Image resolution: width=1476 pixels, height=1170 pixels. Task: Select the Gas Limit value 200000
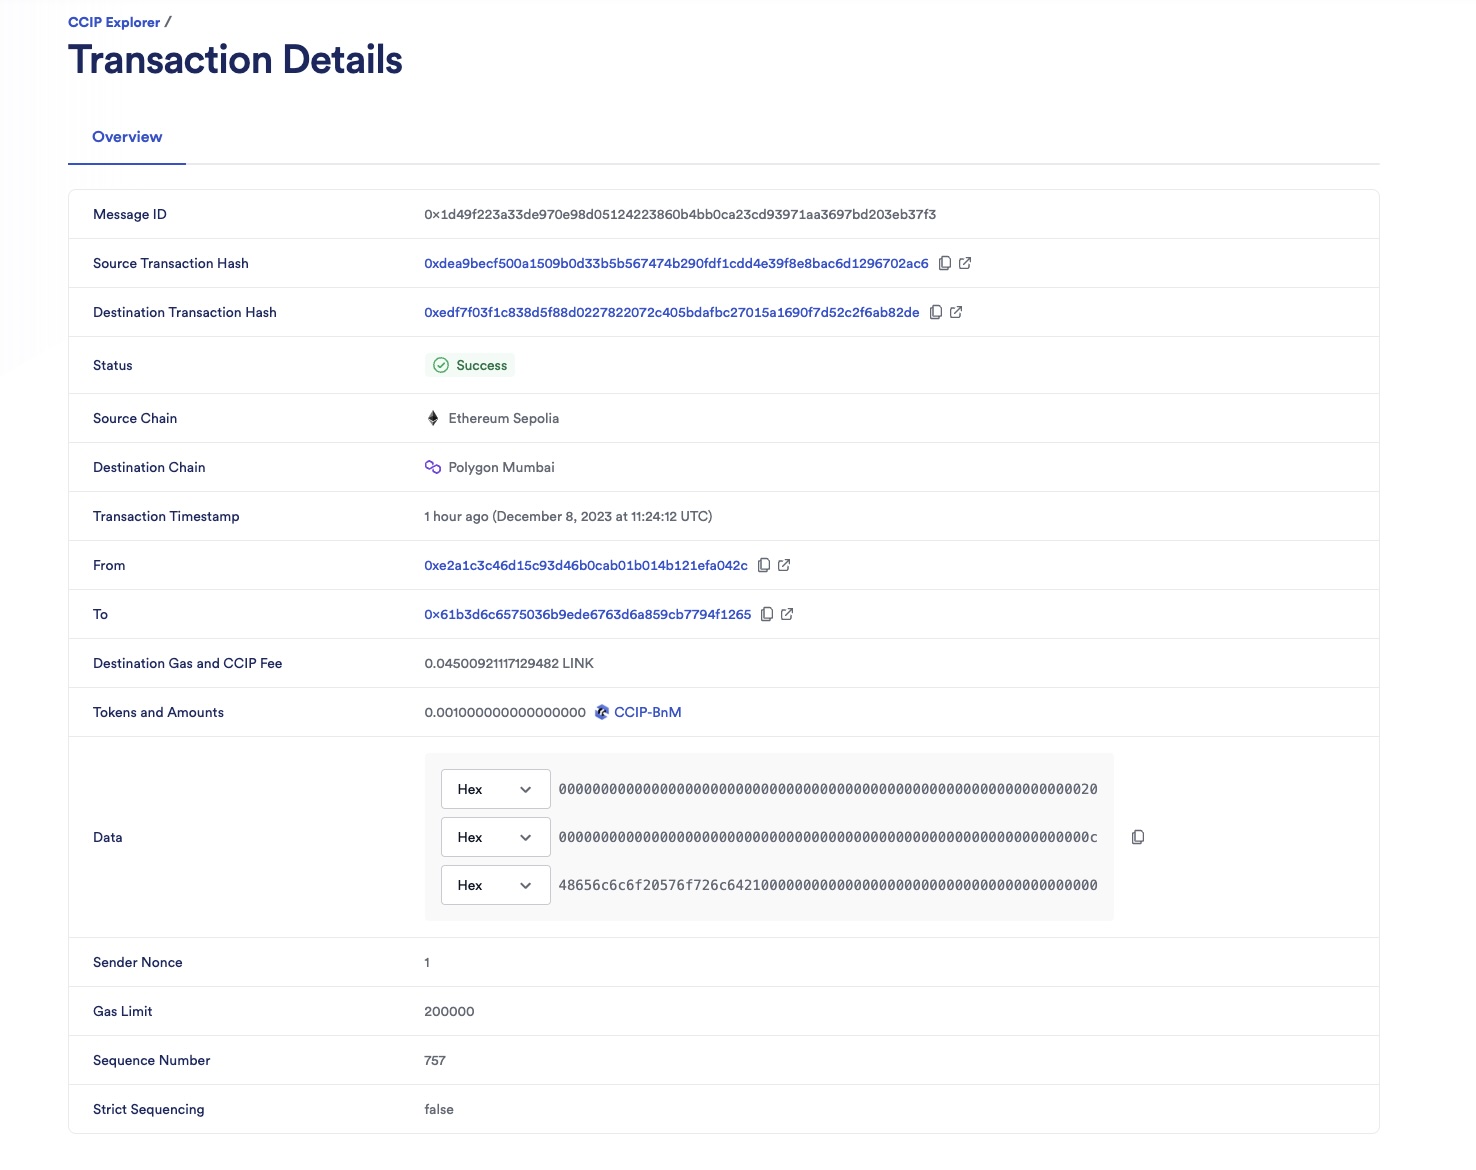point(449,1012)
